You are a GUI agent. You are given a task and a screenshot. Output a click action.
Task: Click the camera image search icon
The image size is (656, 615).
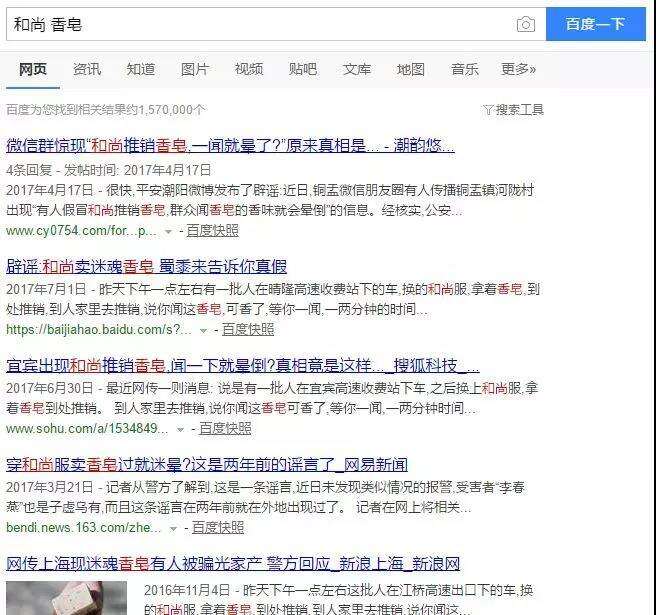tap(525, 24)
